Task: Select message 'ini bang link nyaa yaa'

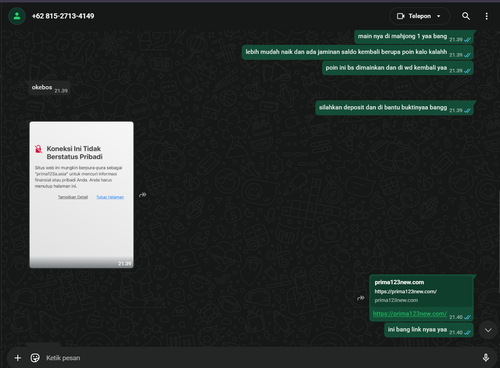Action: click(429, 330)
